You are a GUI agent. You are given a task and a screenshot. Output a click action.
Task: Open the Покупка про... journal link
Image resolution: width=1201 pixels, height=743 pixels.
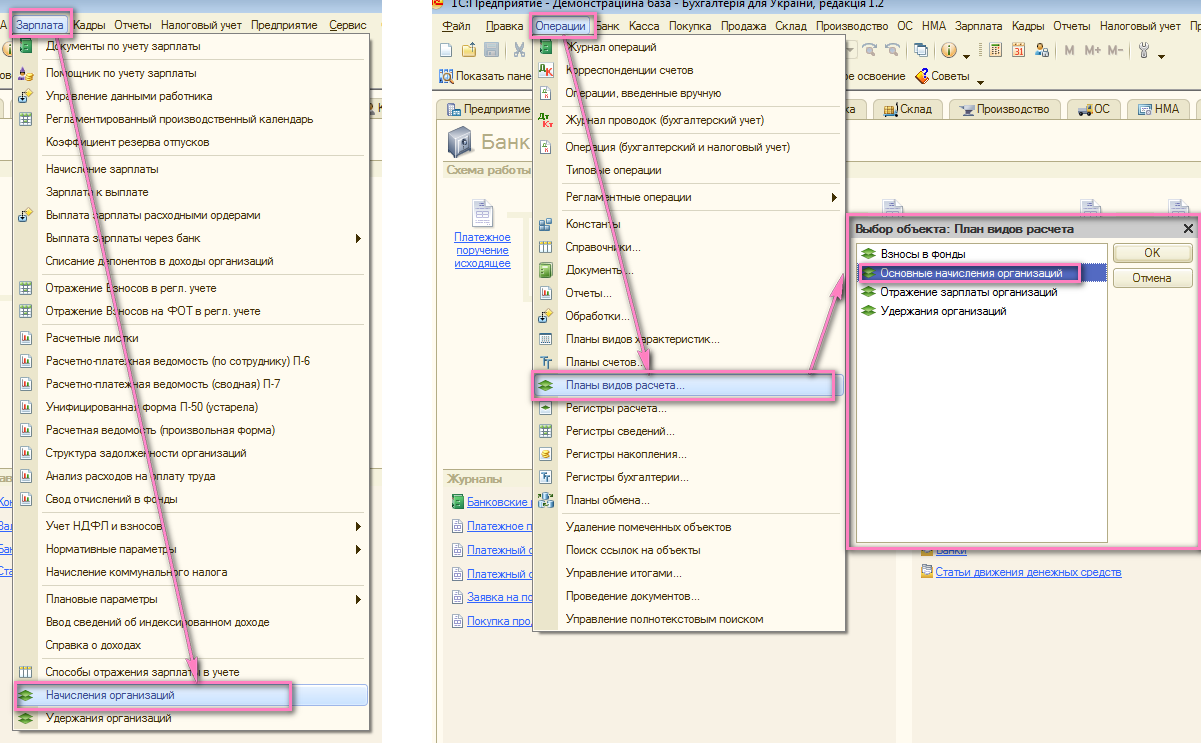click(x=498, y=620)
